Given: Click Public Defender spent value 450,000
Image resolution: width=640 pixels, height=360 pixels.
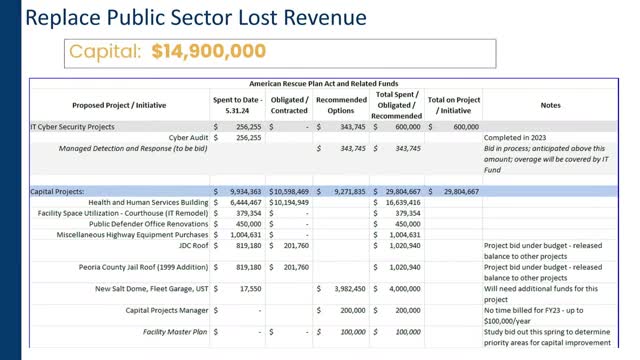Looking at the screenshot, I should [249, 224].
